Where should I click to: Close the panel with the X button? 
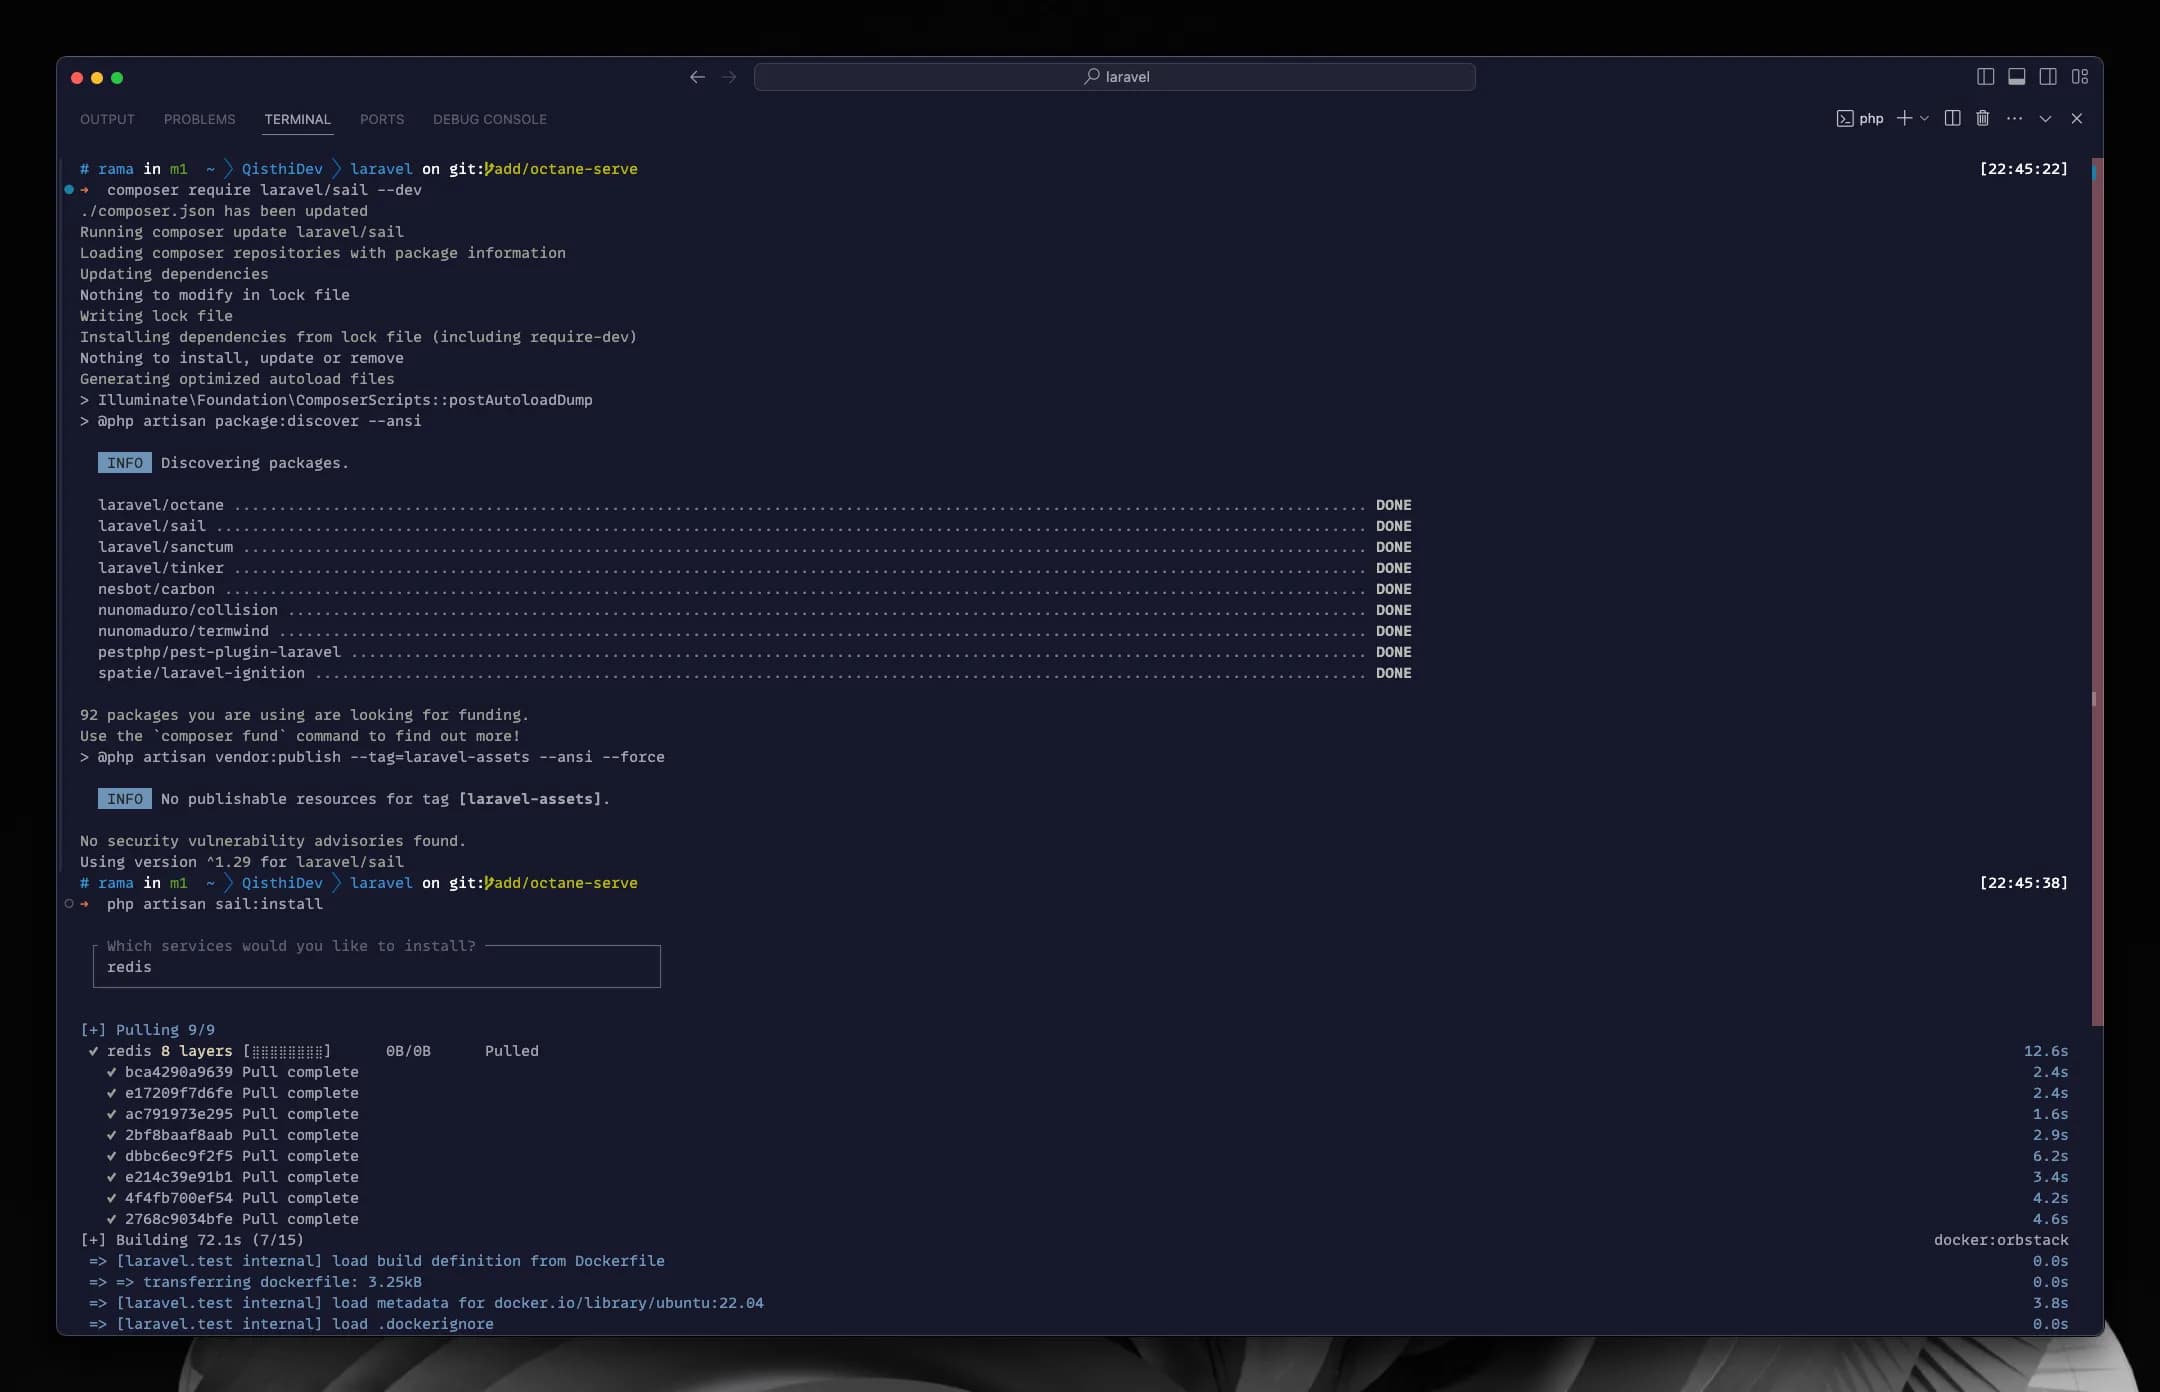[x=2077, y=119]
